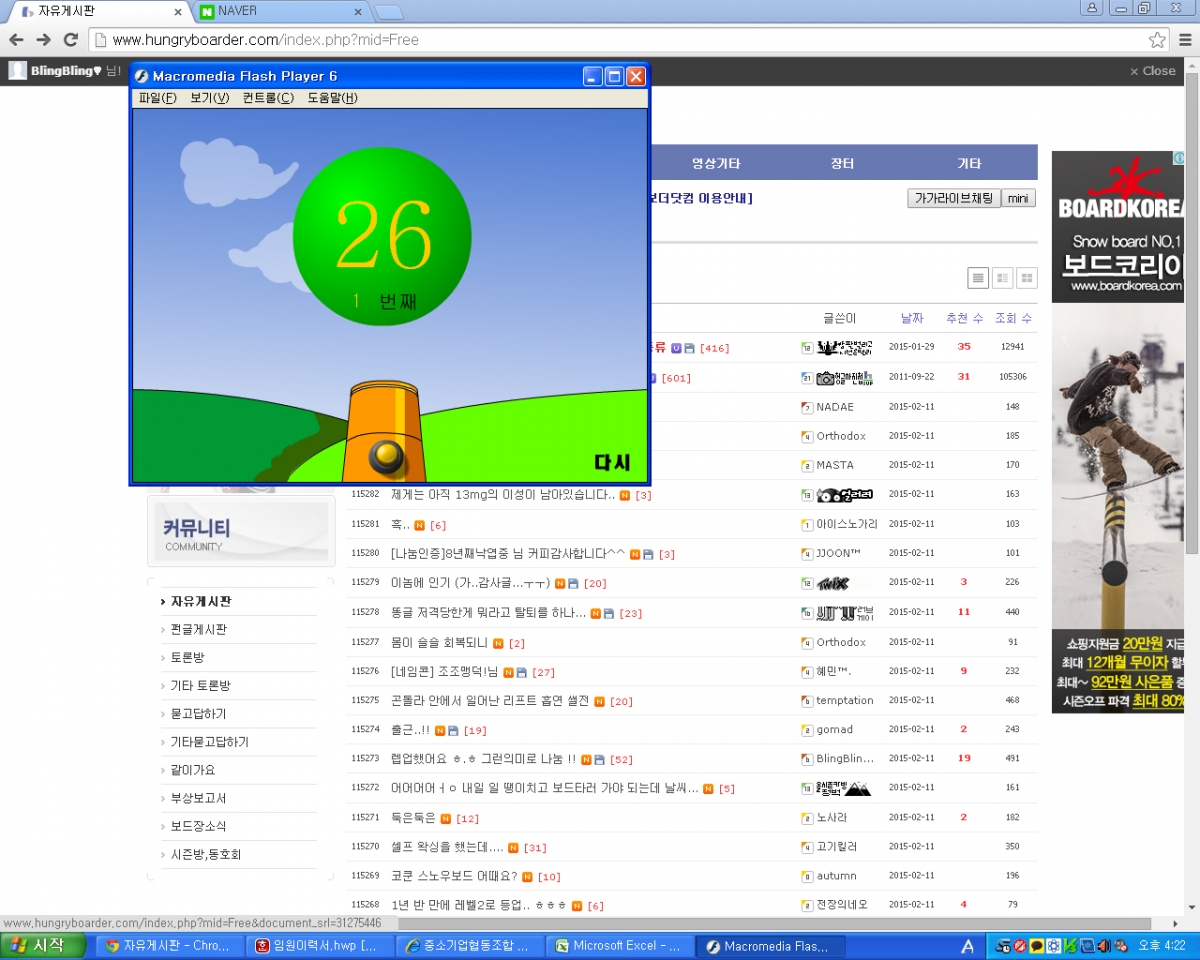The height and width of the screenshot is (960, 1200).
Task: Sort posts by 조회 수 column
Action: (x=1013, y=318)
